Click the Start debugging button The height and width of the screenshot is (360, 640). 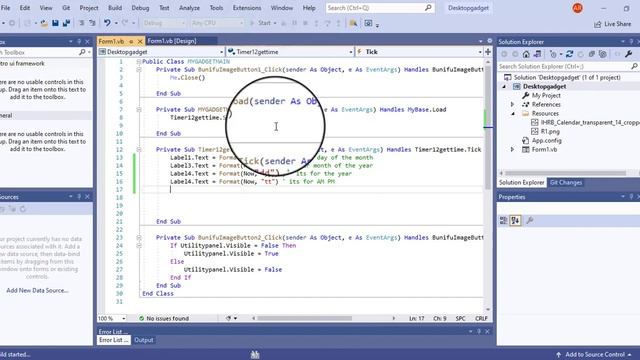tap(260, 23)
